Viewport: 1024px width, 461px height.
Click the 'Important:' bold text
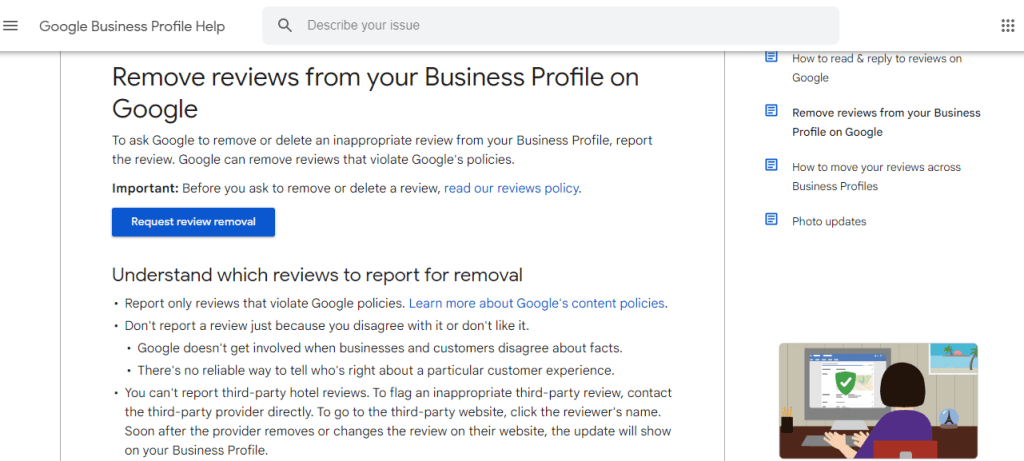click(145, 189)
